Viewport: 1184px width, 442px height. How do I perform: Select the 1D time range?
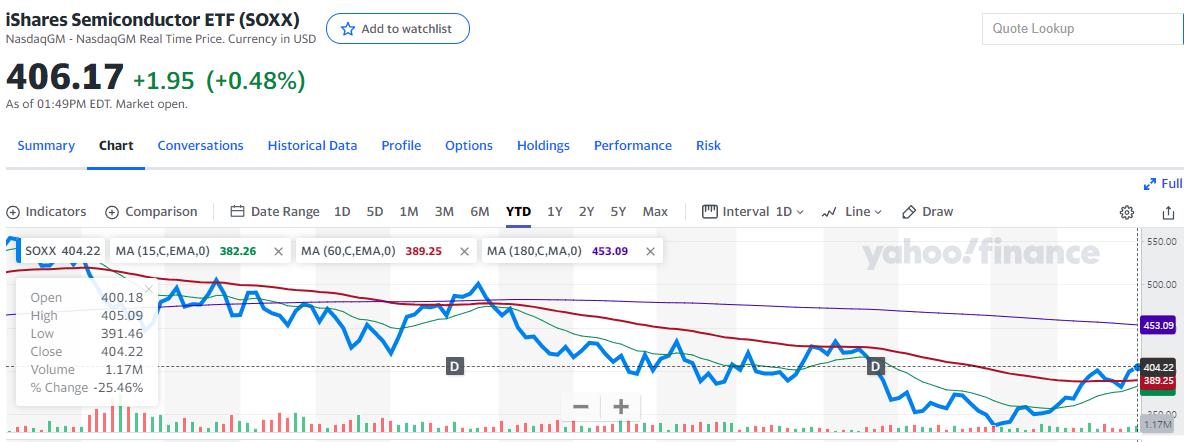pos(342,212)
